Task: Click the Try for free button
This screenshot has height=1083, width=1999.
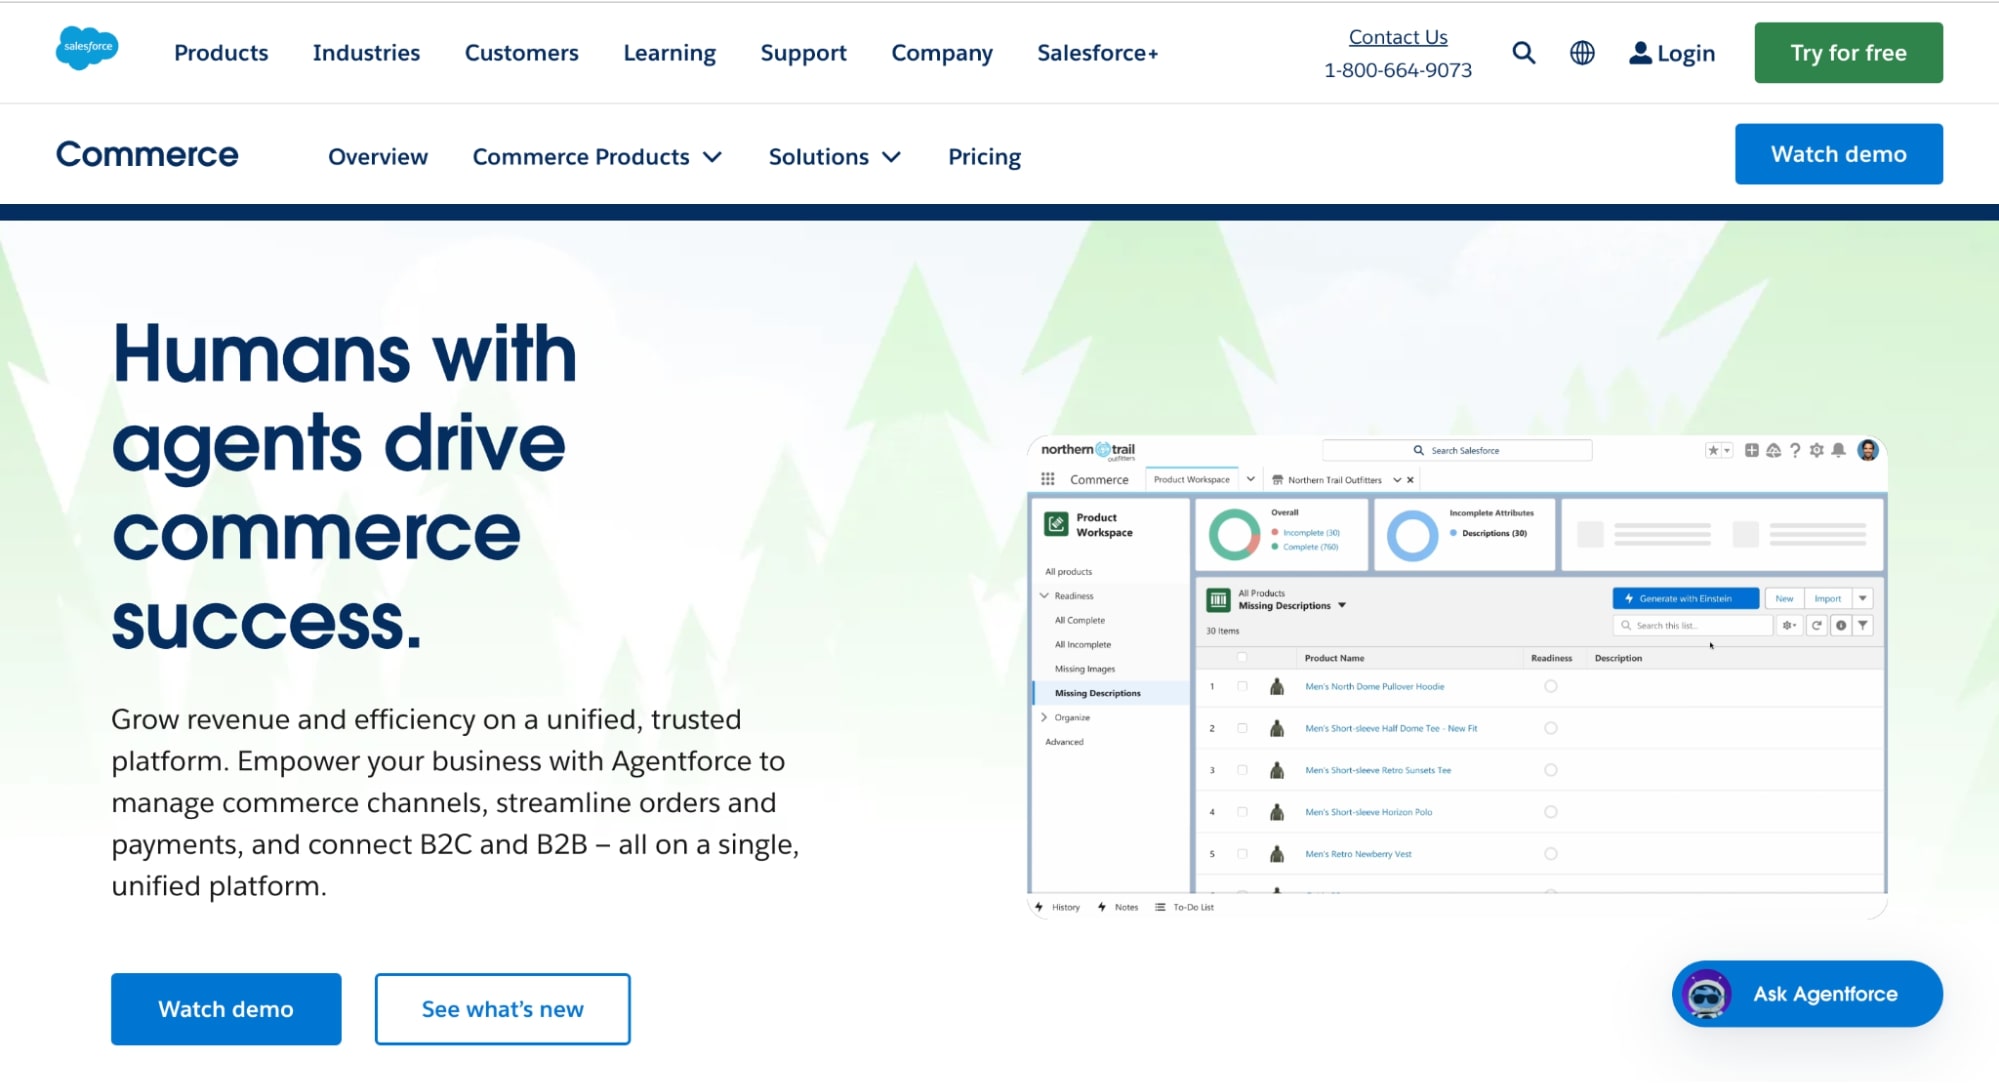Action: (1848, 53)
